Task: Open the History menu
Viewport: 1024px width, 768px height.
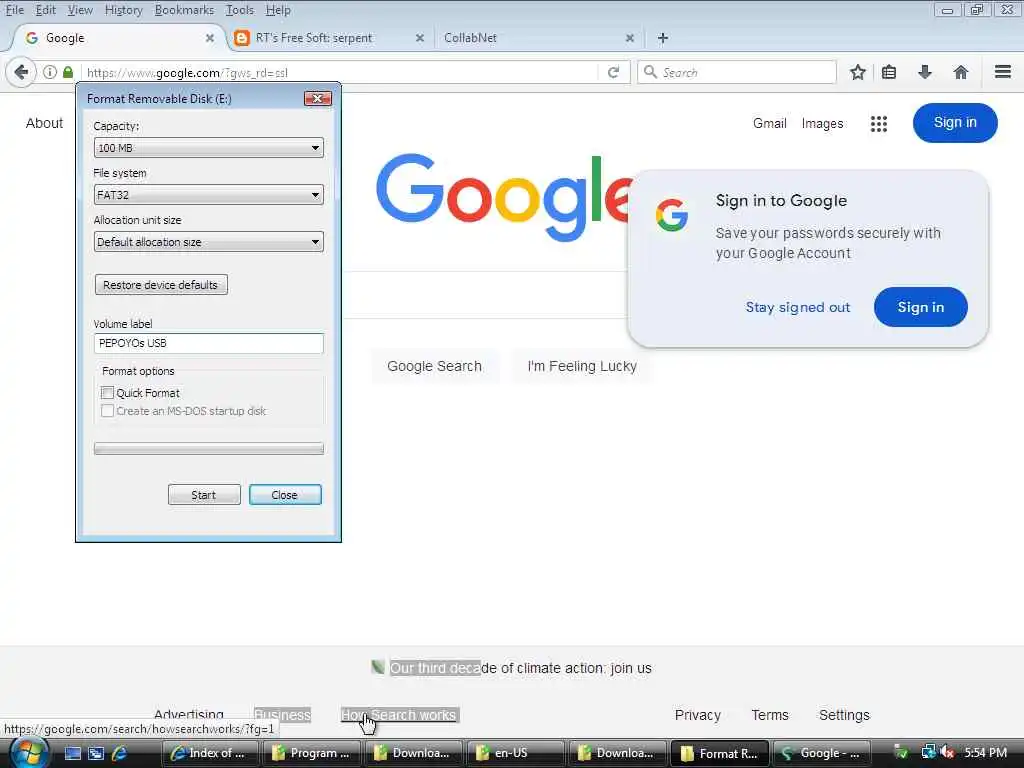Action: point(123,10)
